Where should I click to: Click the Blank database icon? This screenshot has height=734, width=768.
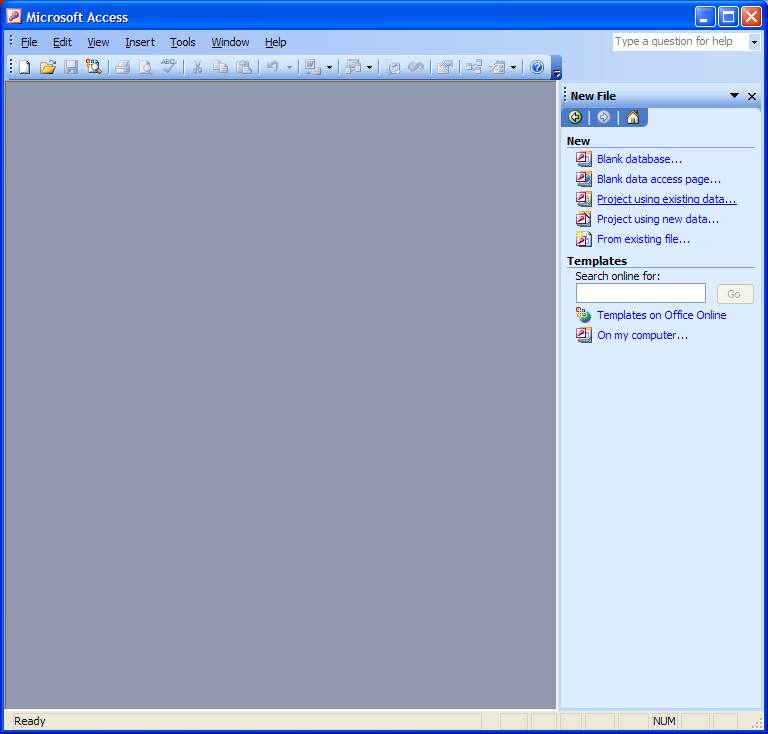pyautogui.click(x=584, y=159)
